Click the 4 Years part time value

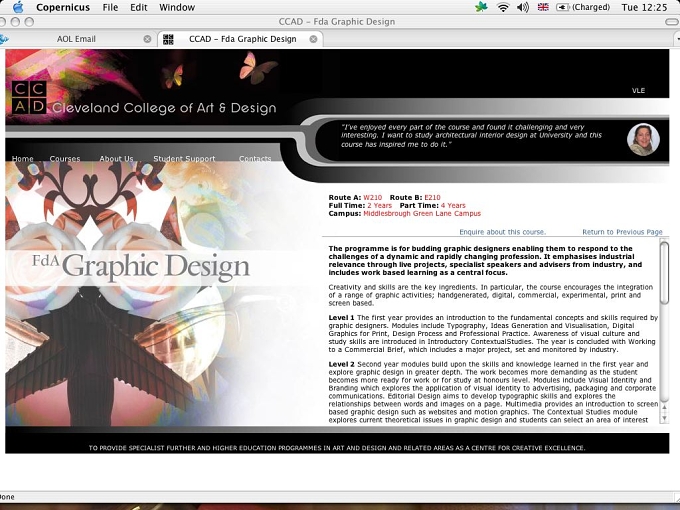pos(453,206)
